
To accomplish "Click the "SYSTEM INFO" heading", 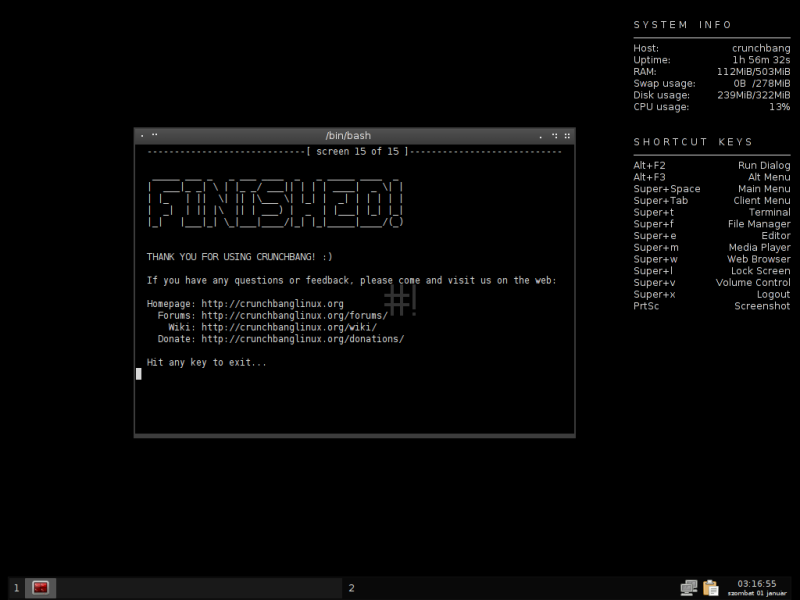I will (x=683, y=25).
